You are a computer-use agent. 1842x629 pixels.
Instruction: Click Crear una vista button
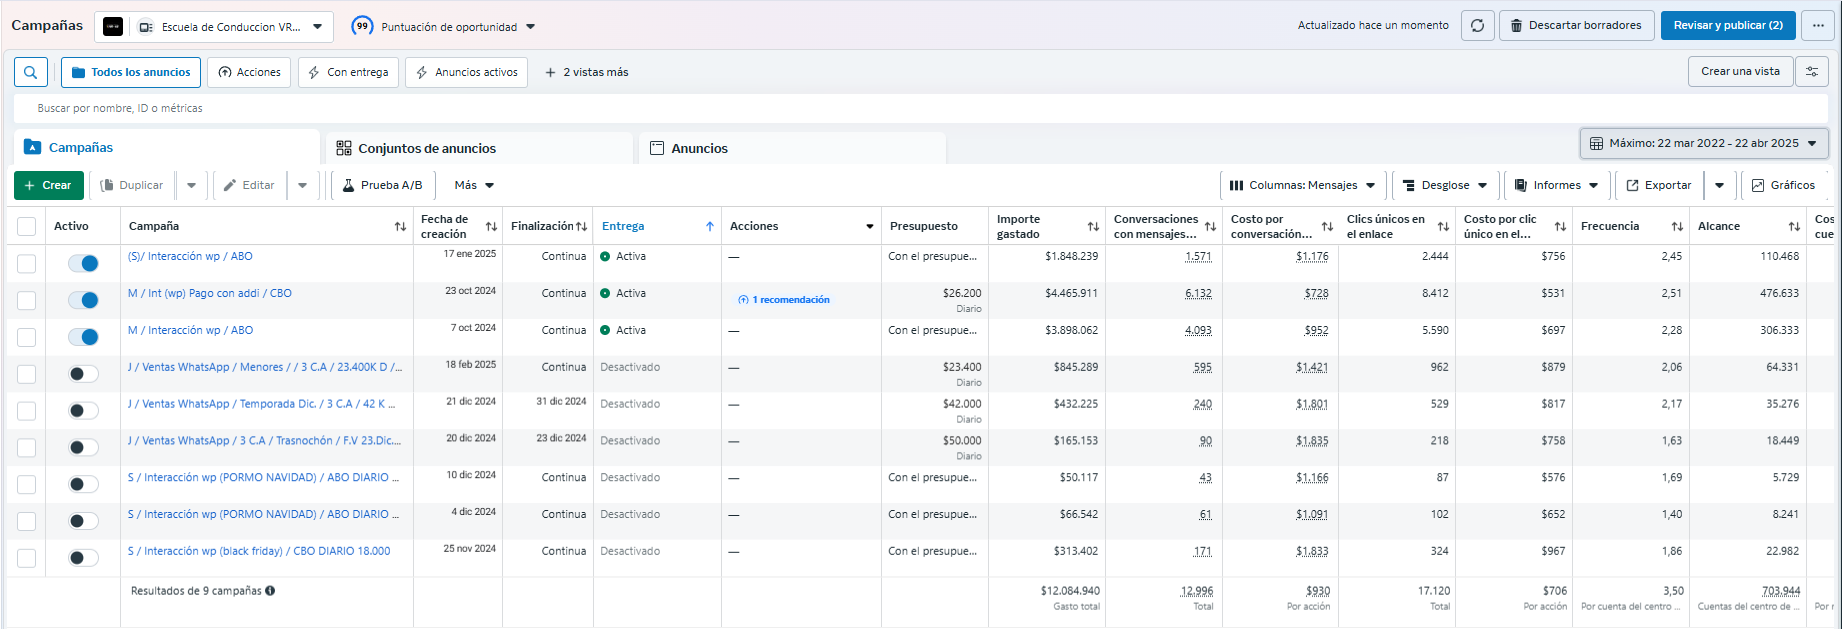(x=1740, y=71)
